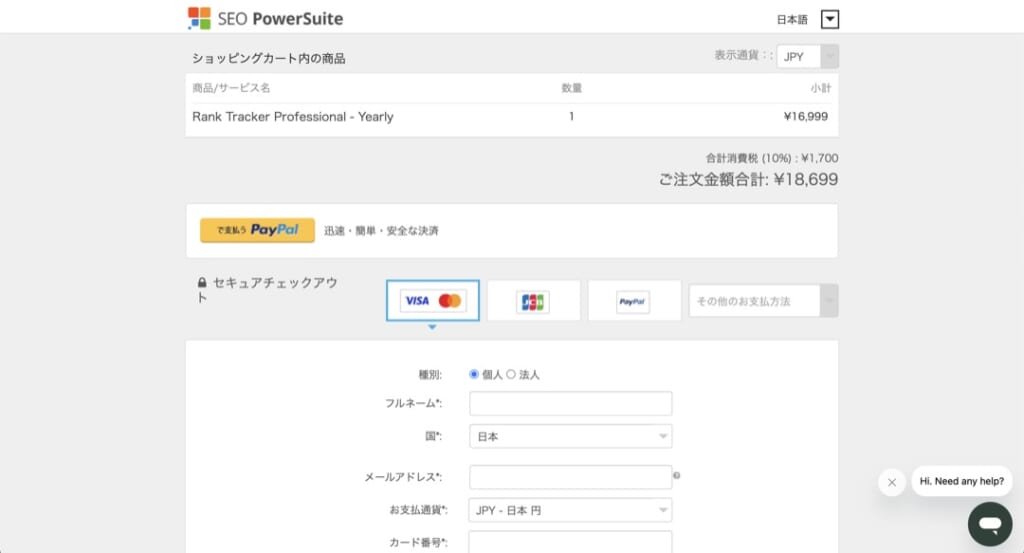The width and height of the screenshot is (1024, 553).
Task: Open the JPY display currency dropdown
Action: tap(807, 57)
